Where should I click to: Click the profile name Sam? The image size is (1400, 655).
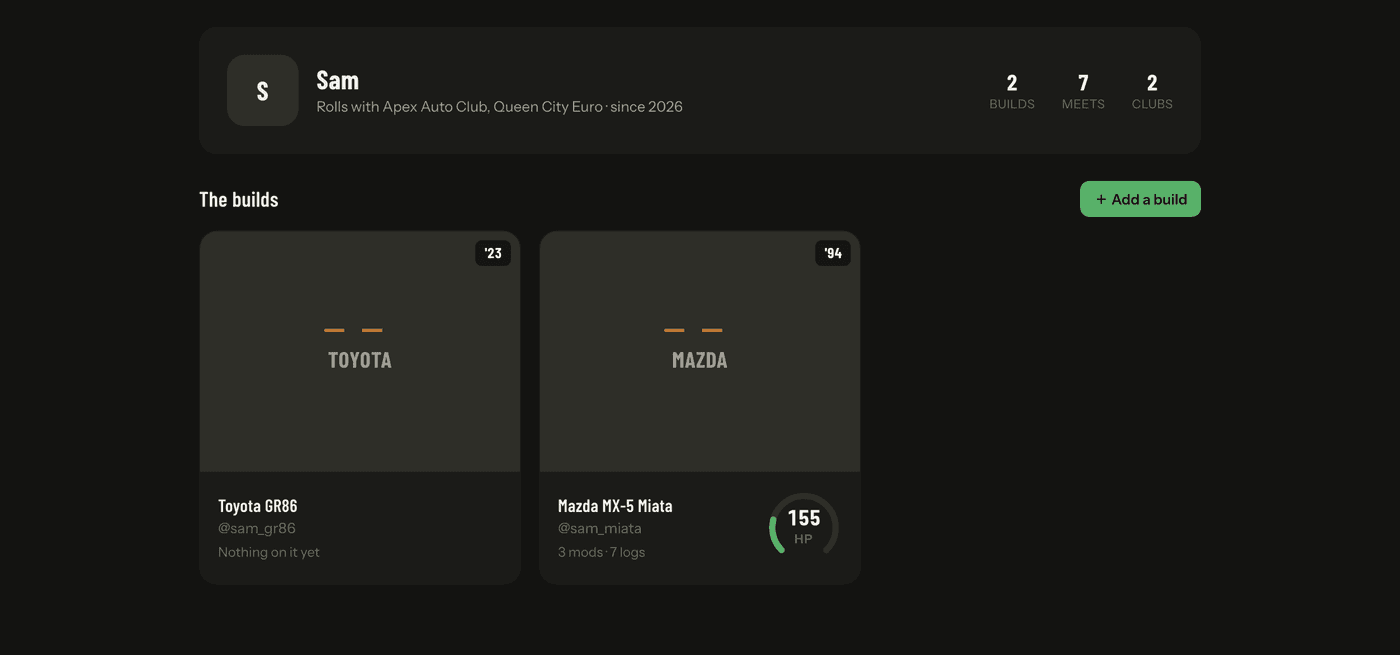coord(338,80)
